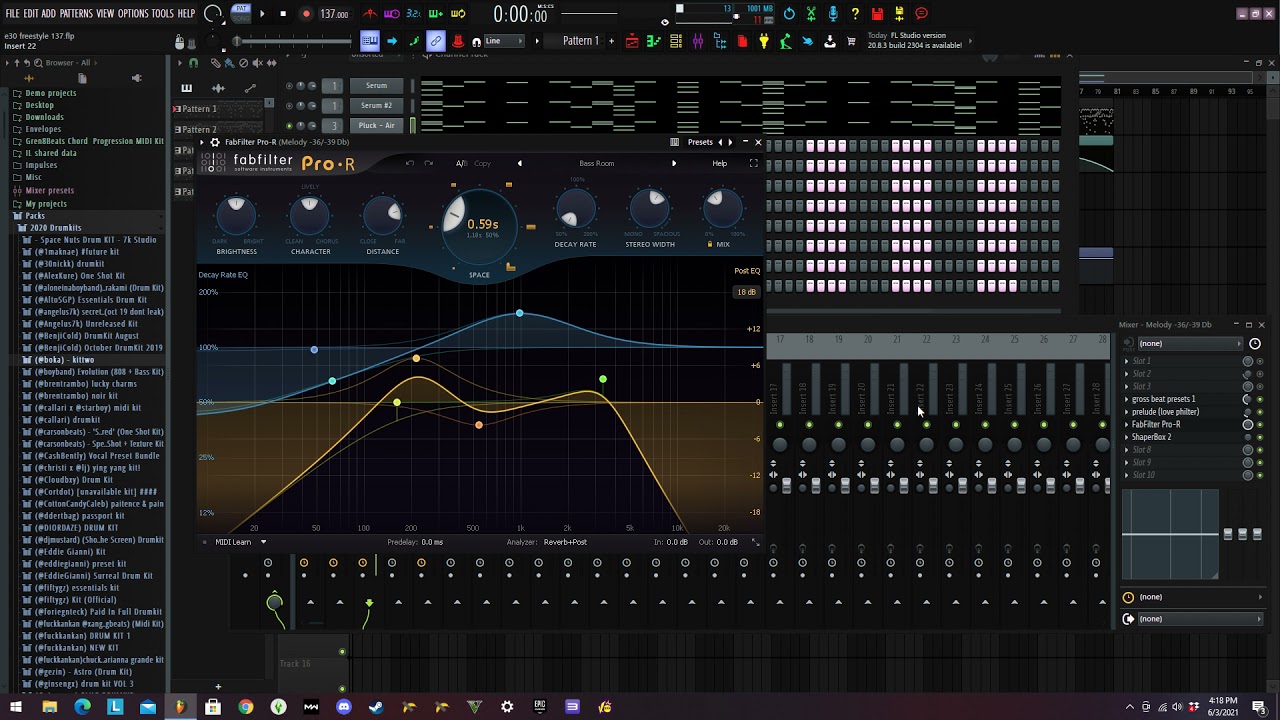Click the 137.000 tempo field
The width and height of the screenshot is (1280, 720).
point(334,14)
